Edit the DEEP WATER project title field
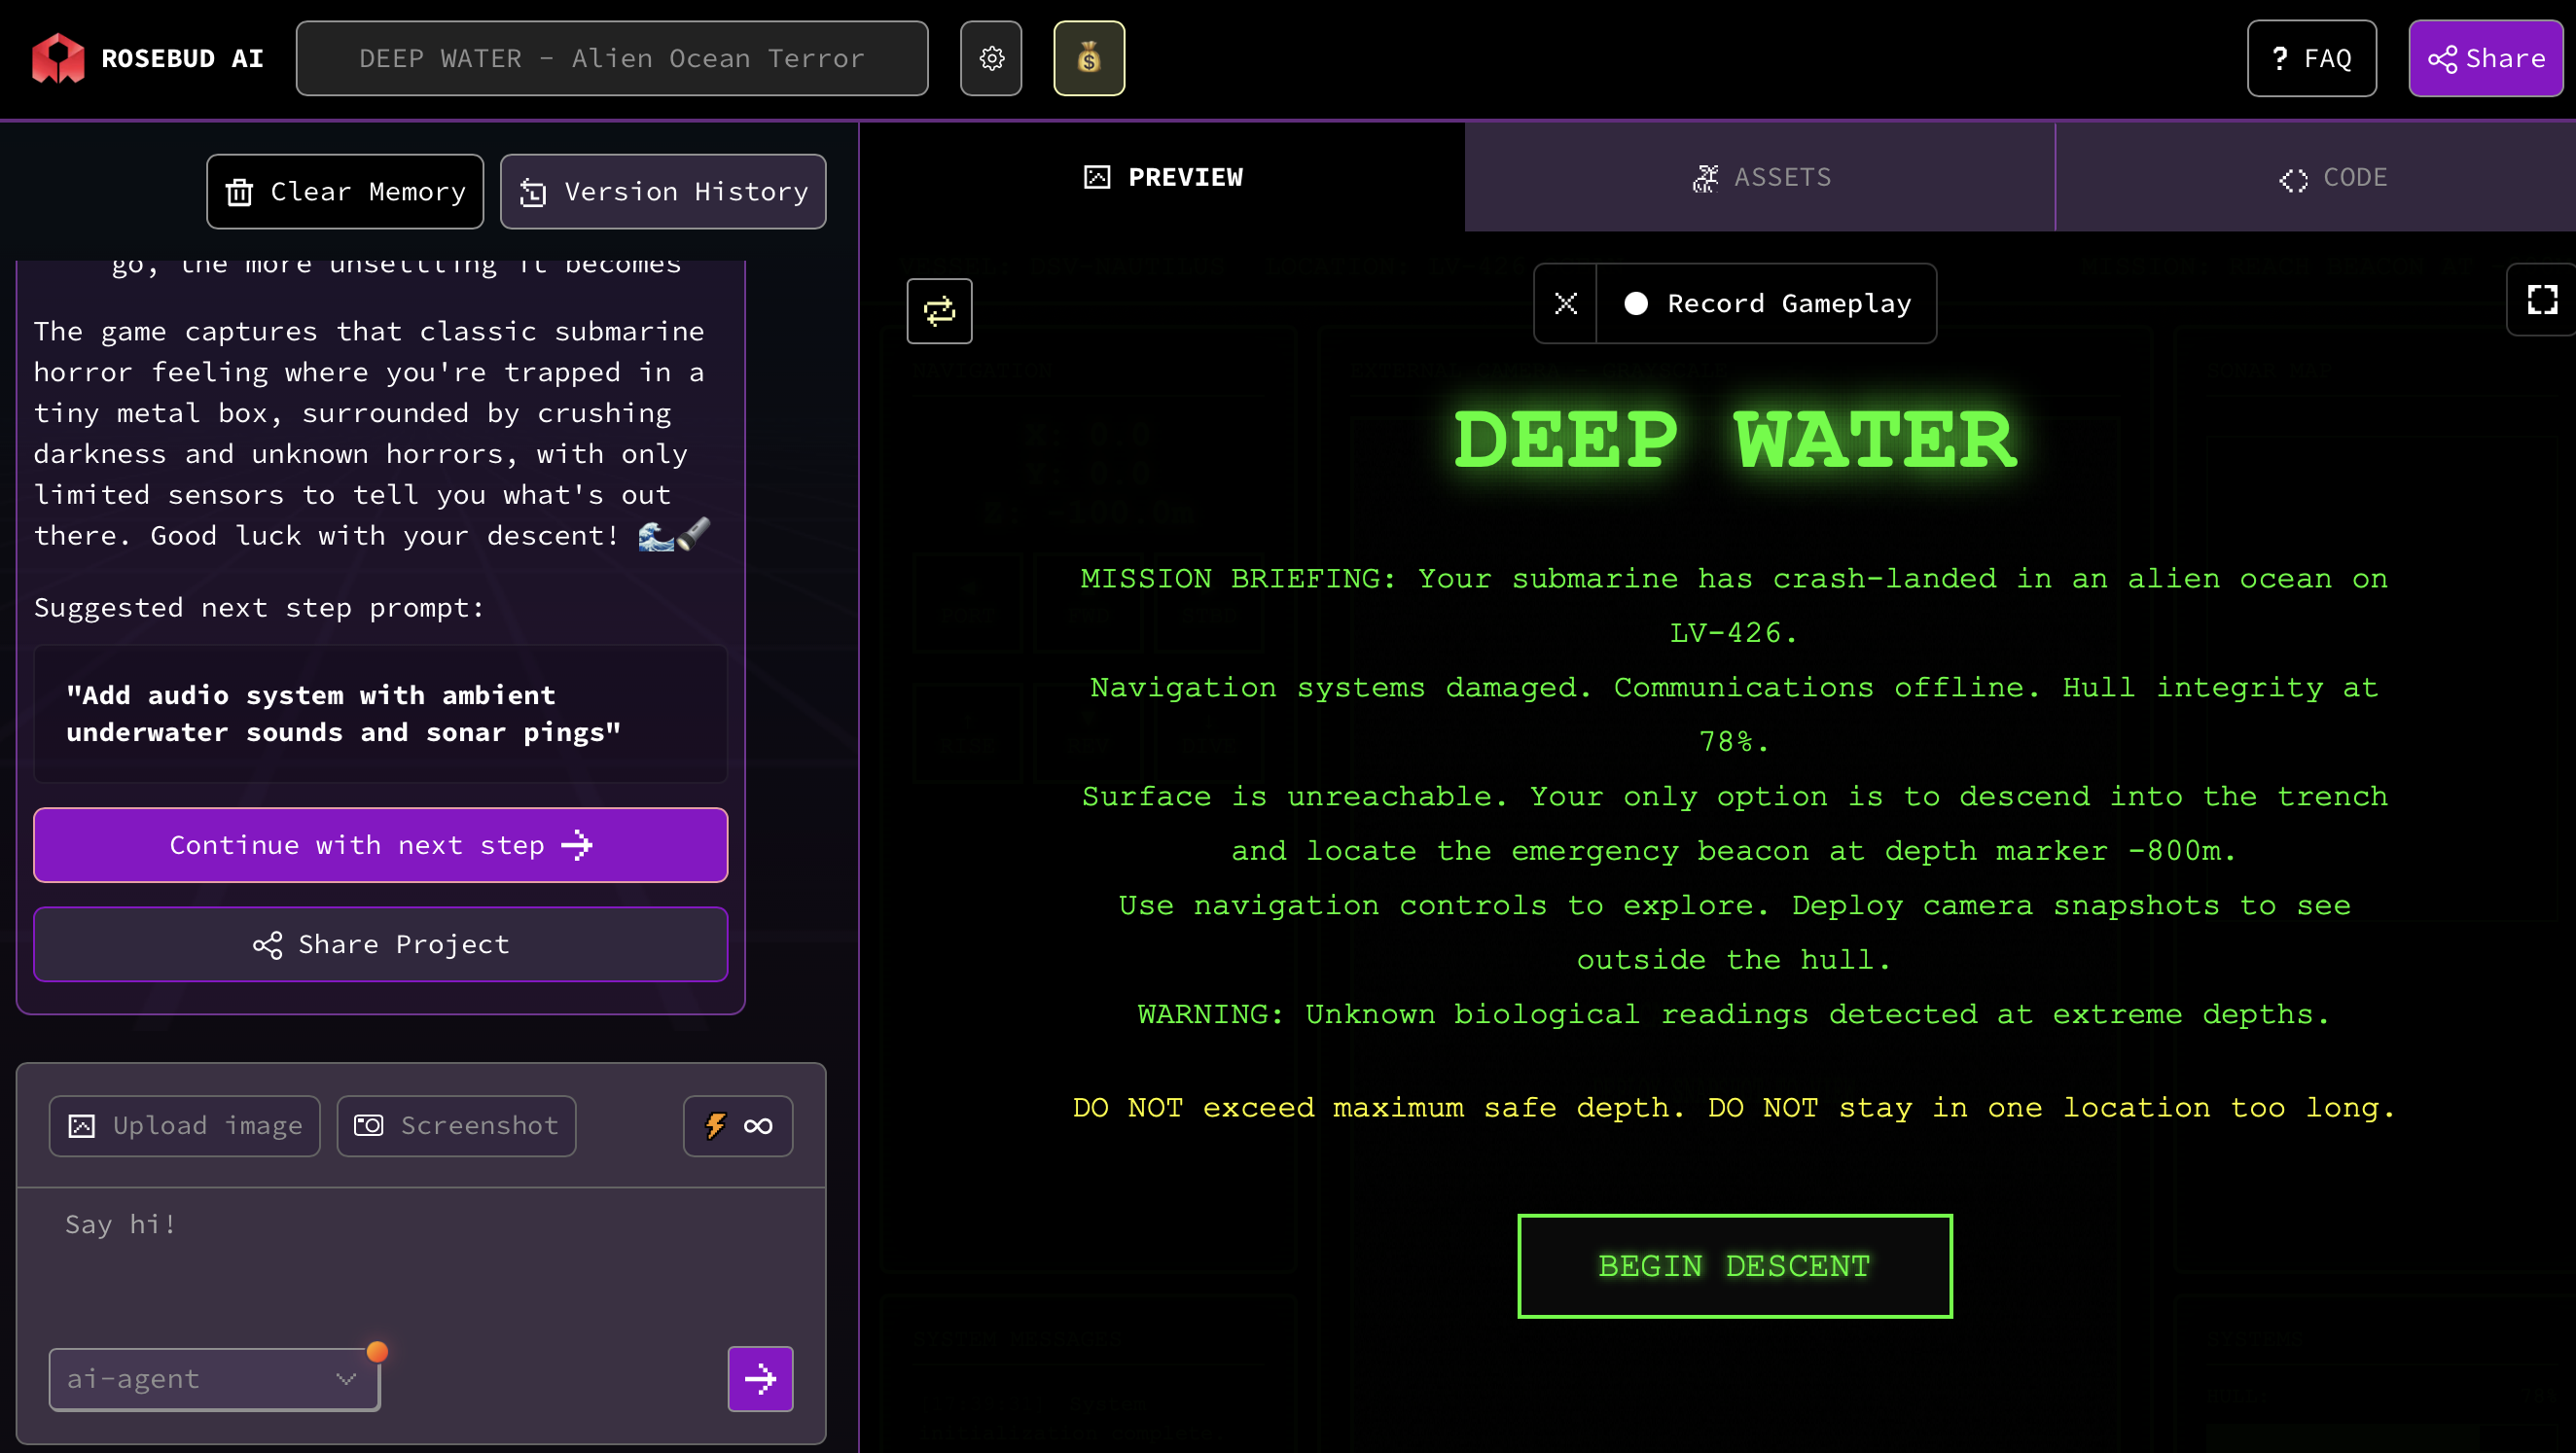 (x=611, y=58)
